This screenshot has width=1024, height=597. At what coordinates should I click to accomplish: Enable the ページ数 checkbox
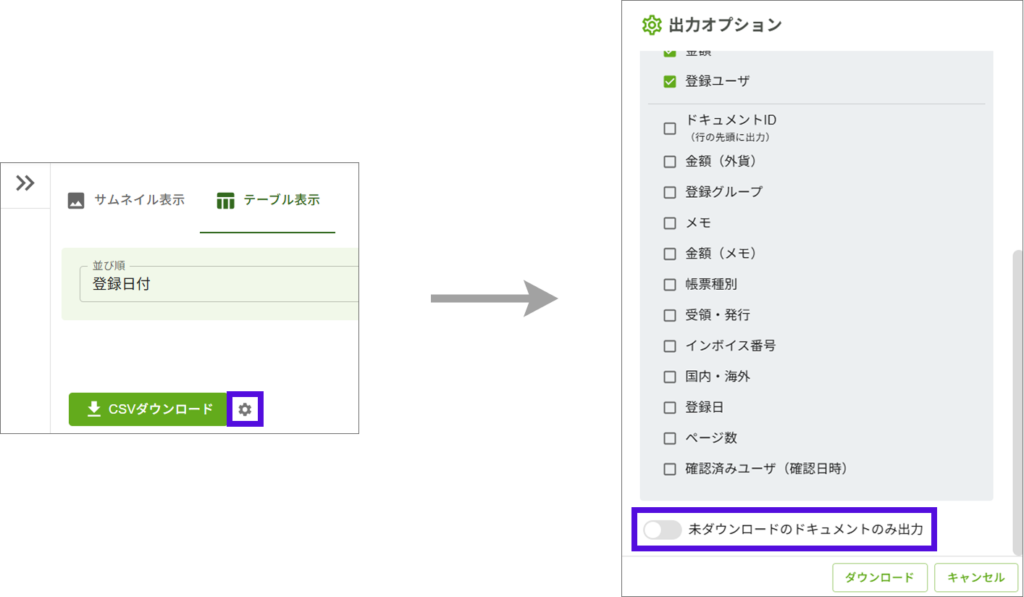[670, 438]
